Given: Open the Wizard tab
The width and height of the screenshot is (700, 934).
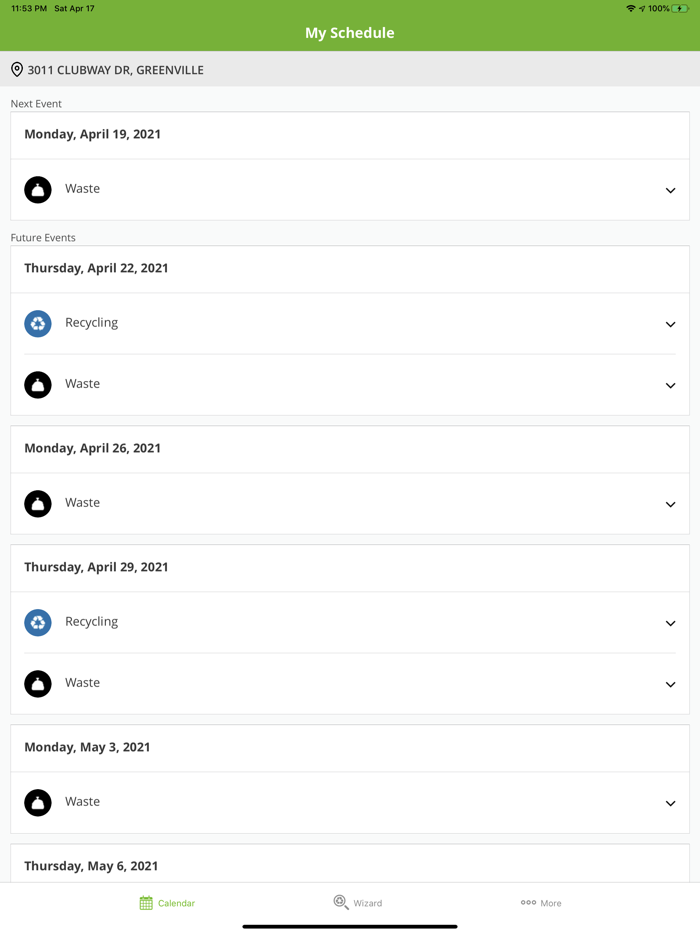Looking at the screenshot, I should point(358,903).
